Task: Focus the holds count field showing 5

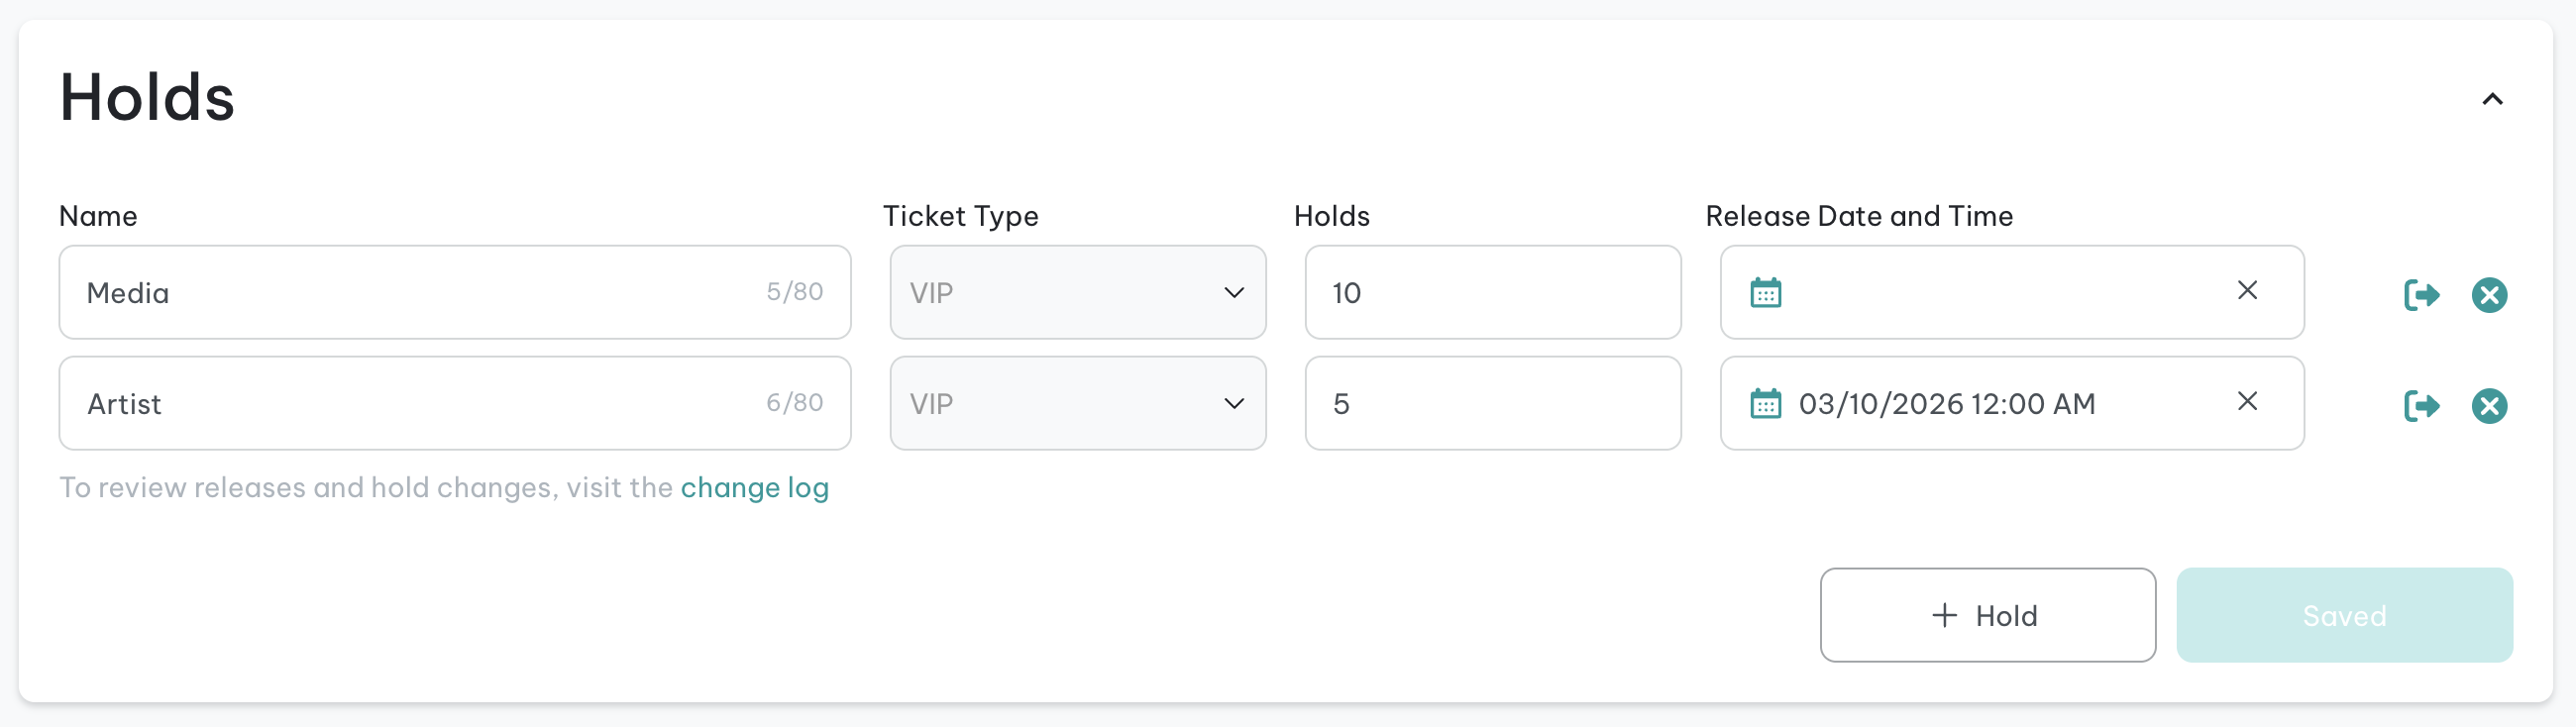Action: [1492, 404]
